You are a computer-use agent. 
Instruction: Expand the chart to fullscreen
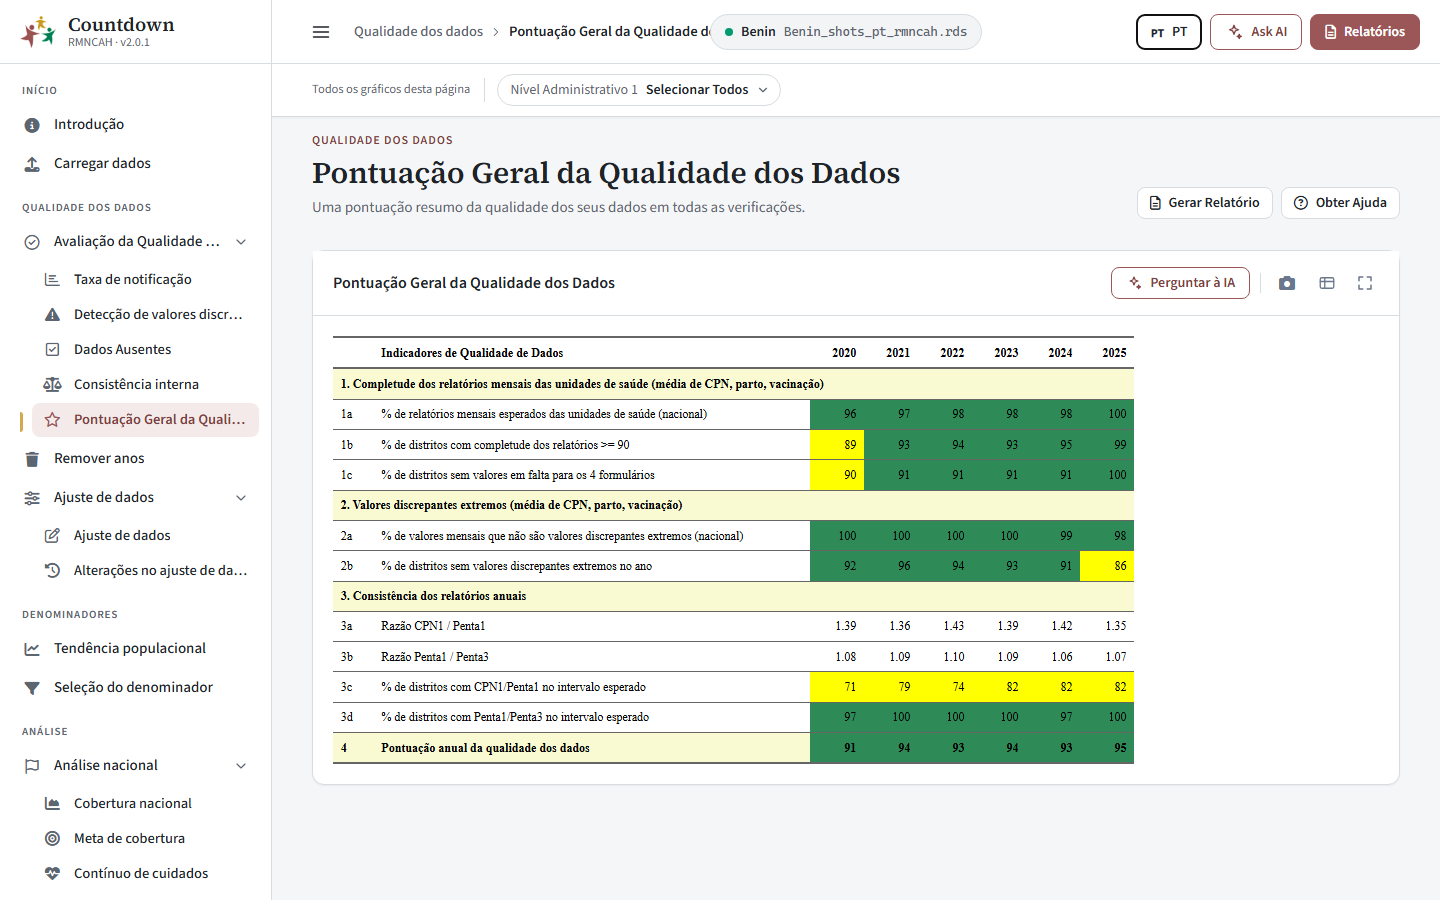[1365, 283]
